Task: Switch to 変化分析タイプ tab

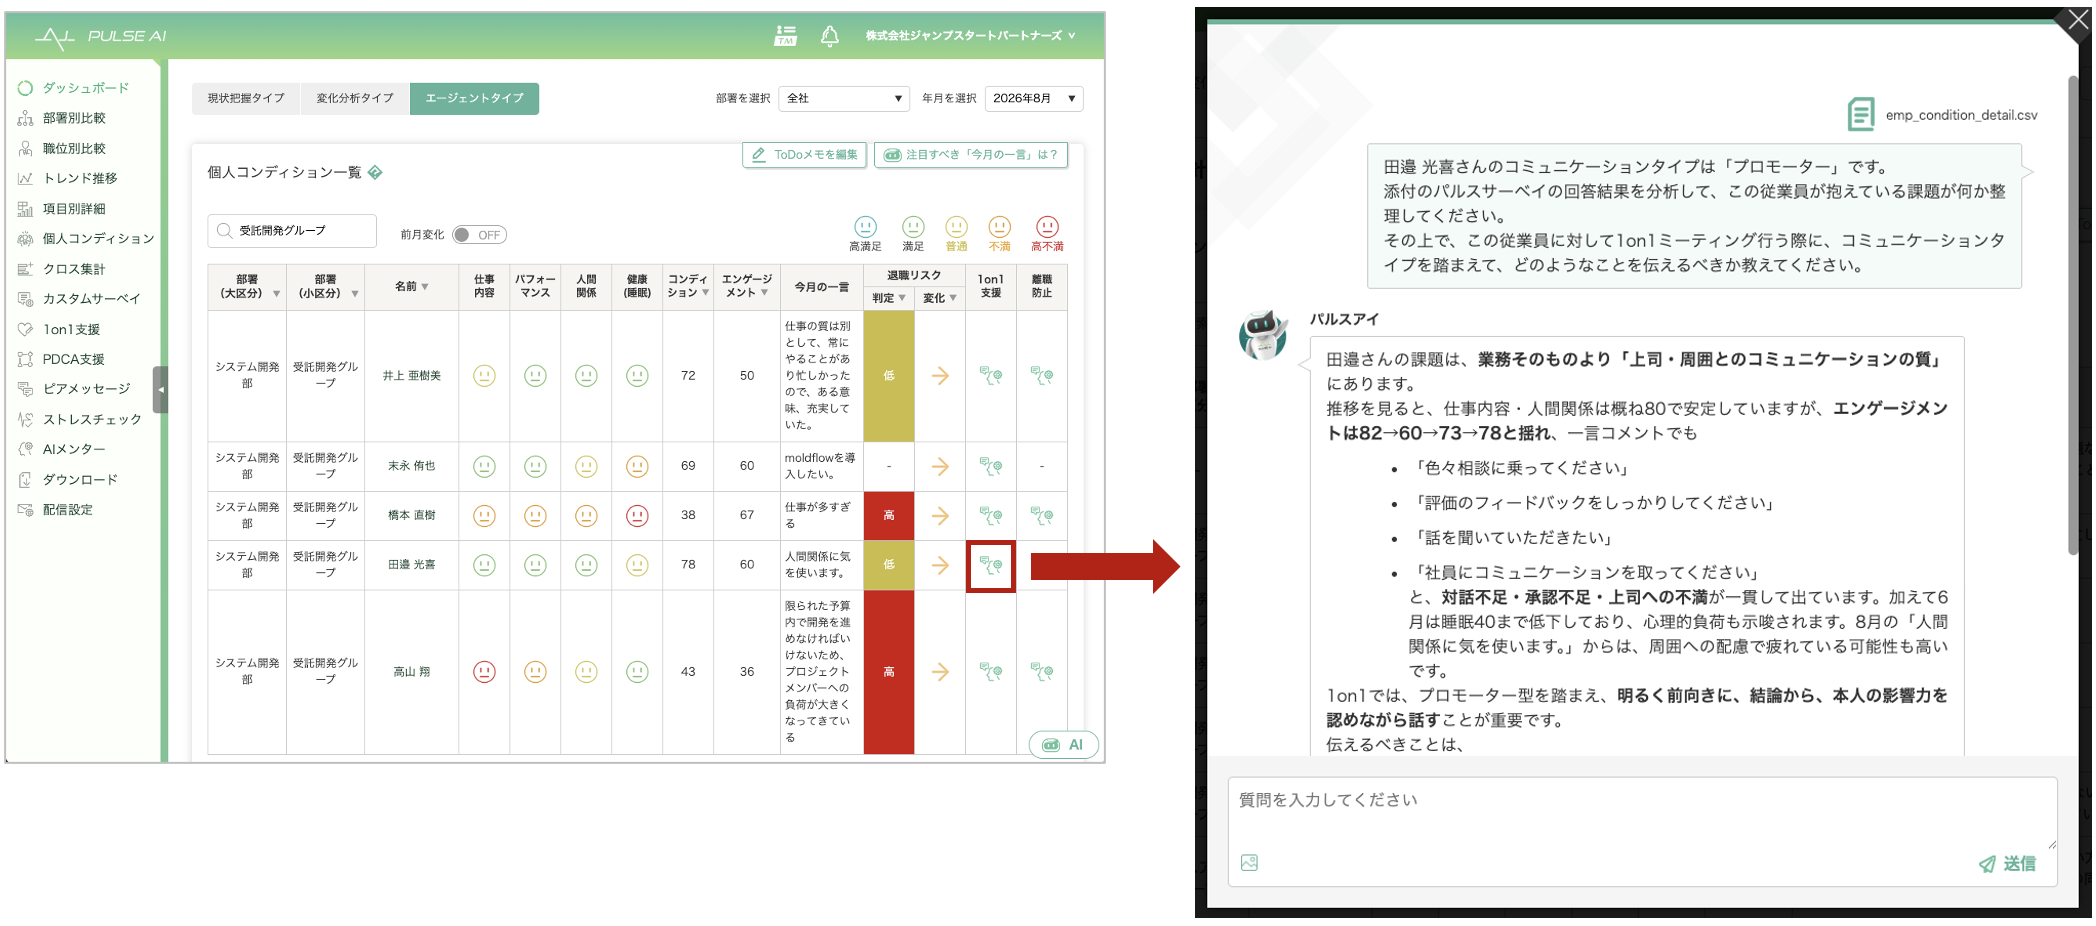Action: click(355, 98)
